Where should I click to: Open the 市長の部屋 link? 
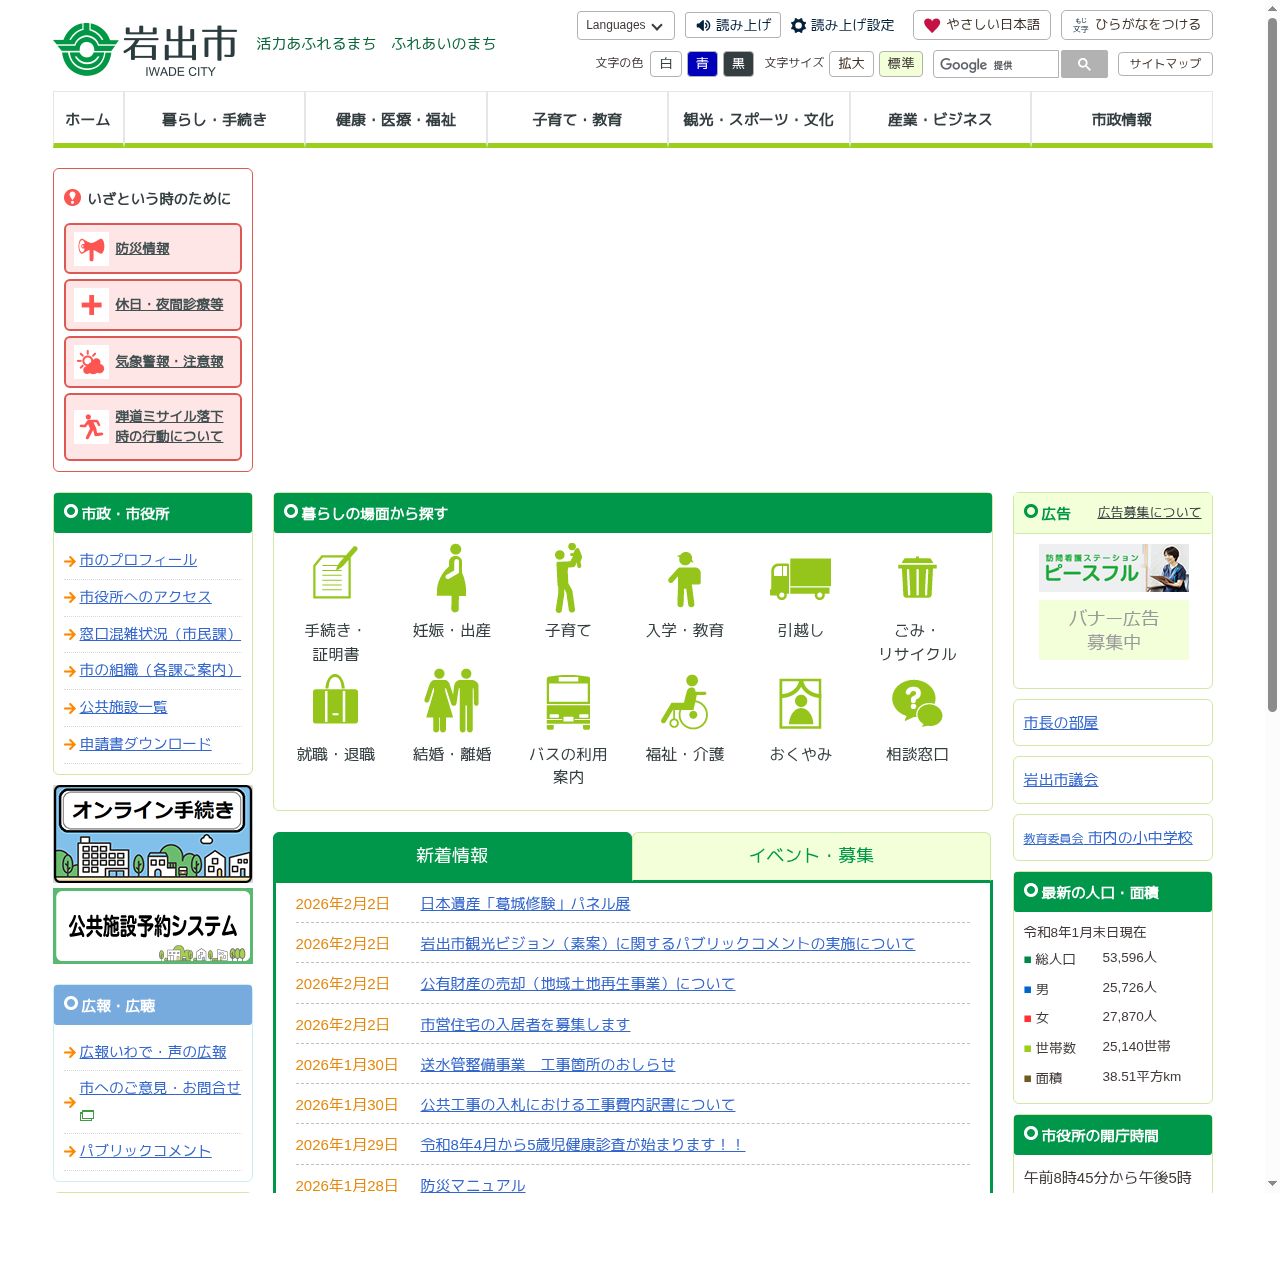pyautogui.click(x=1061, y=722)
